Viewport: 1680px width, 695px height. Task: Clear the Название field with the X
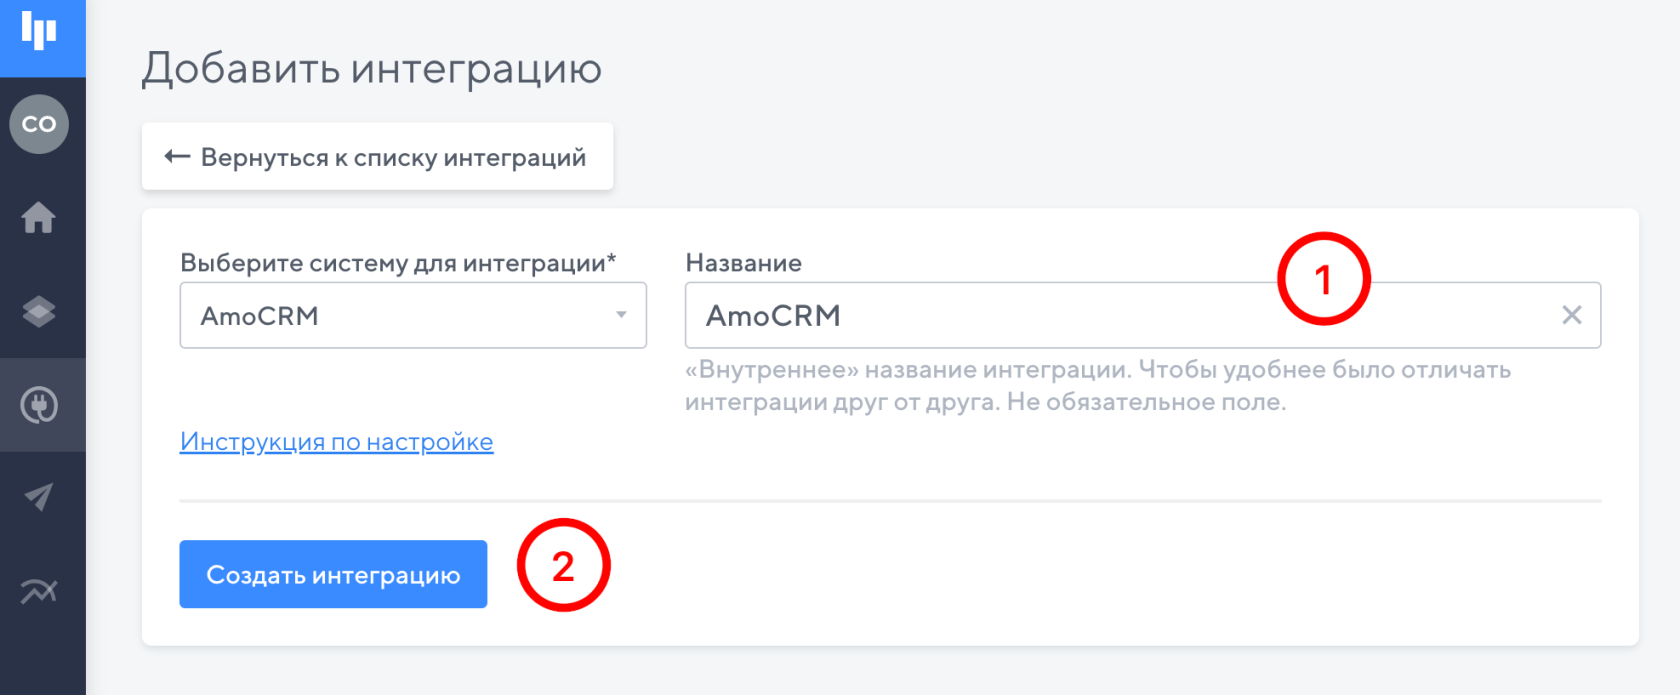pyautogui.click(x=1571, y=315)
